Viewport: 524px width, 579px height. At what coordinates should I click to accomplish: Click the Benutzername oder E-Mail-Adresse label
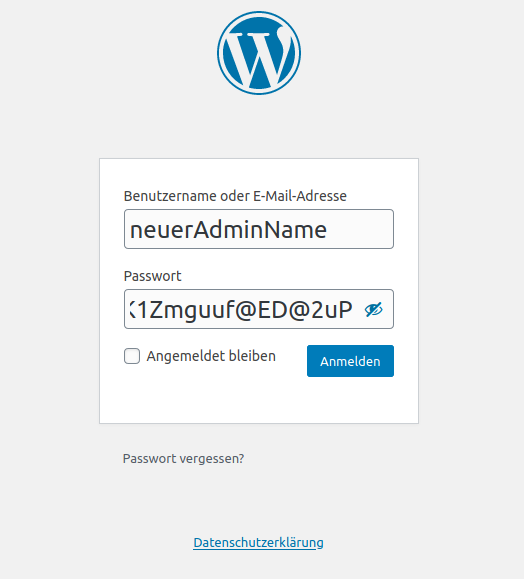pos(235,196)
